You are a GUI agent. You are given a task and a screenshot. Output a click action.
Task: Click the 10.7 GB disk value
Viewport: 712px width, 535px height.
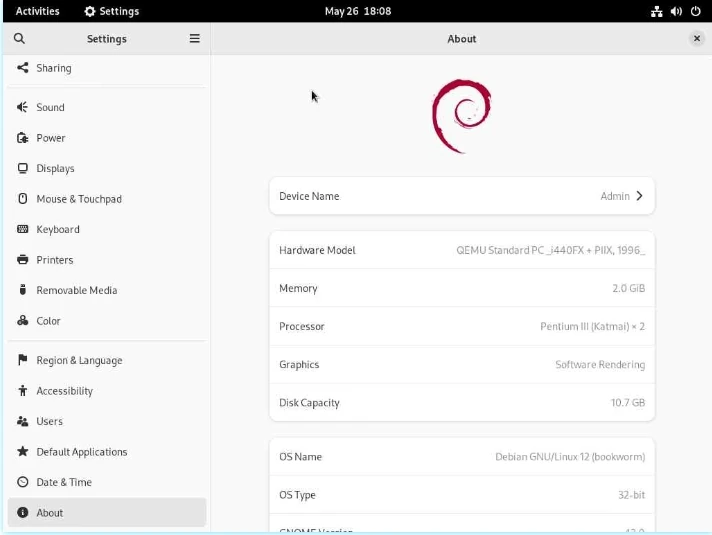pos(628,402)
